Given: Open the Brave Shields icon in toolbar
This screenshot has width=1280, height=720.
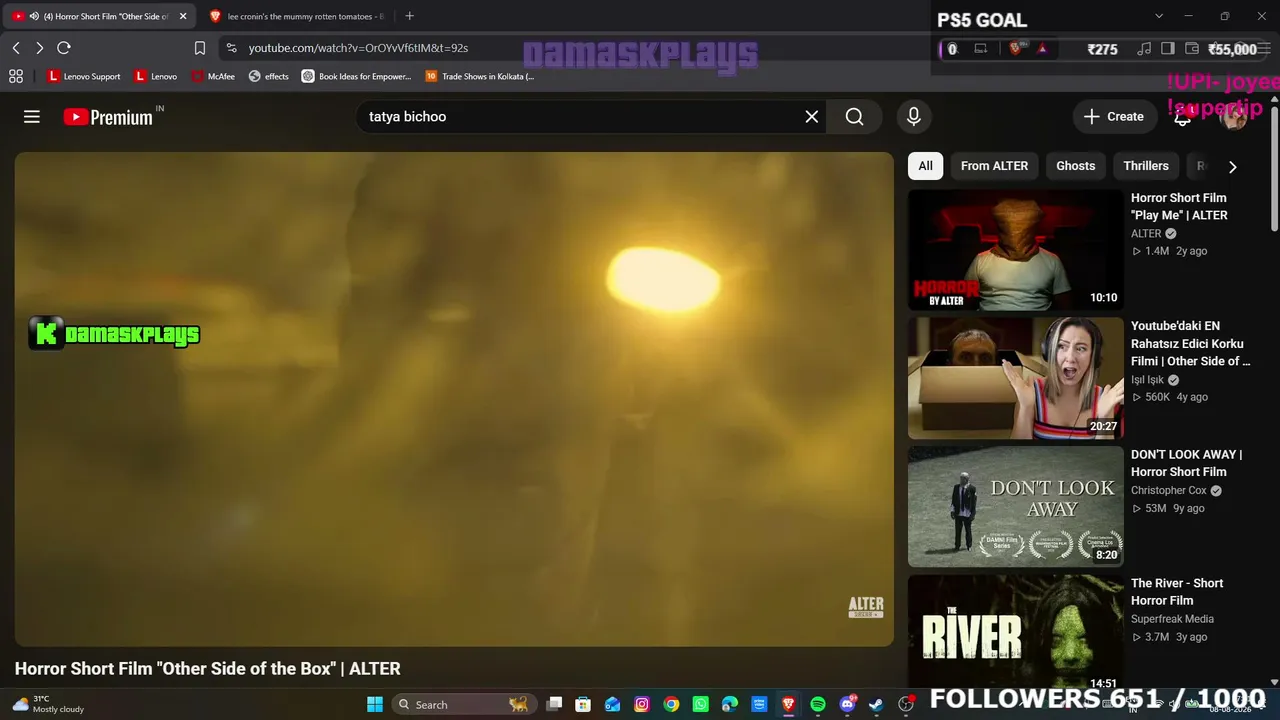Looking at the screenshot, I should click(1016, 48).
